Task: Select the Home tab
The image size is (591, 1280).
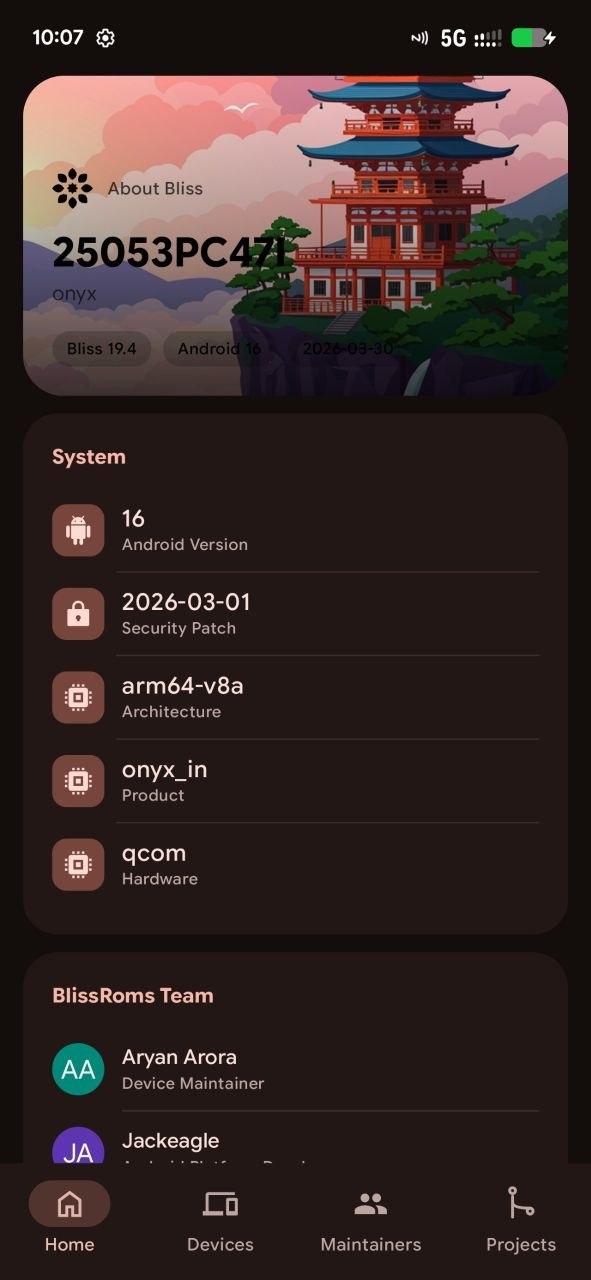Action: 69,1221
